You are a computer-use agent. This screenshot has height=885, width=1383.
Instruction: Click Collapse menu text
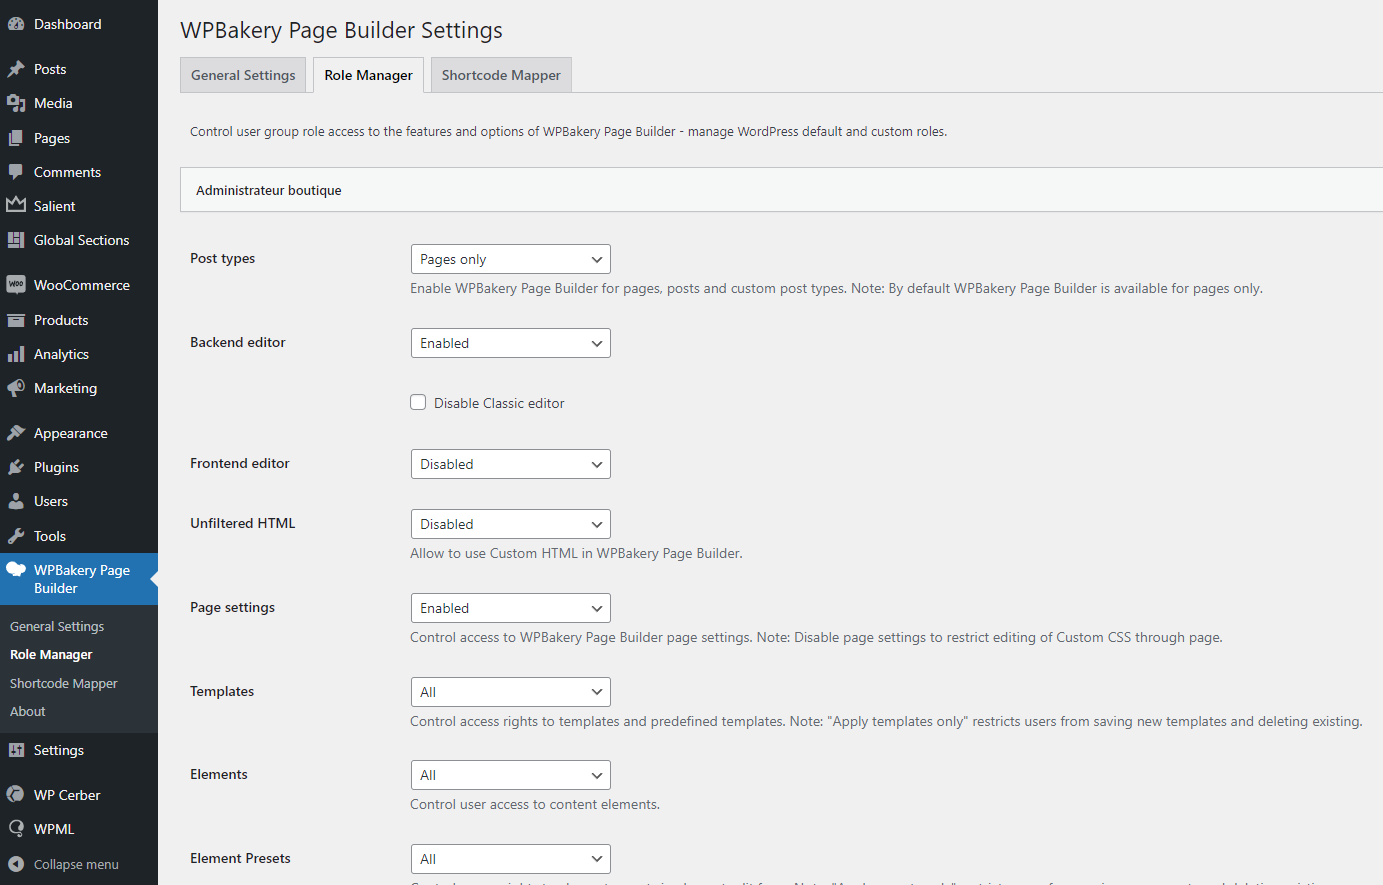click(x=76, y=864)
